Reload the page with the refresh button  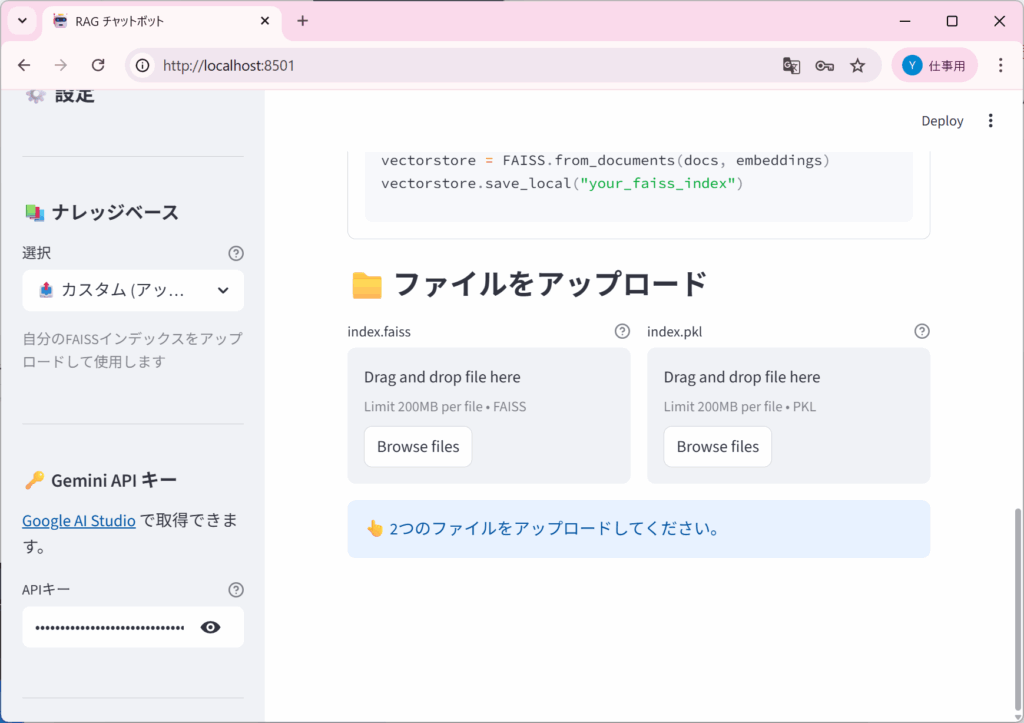point(98,65)
